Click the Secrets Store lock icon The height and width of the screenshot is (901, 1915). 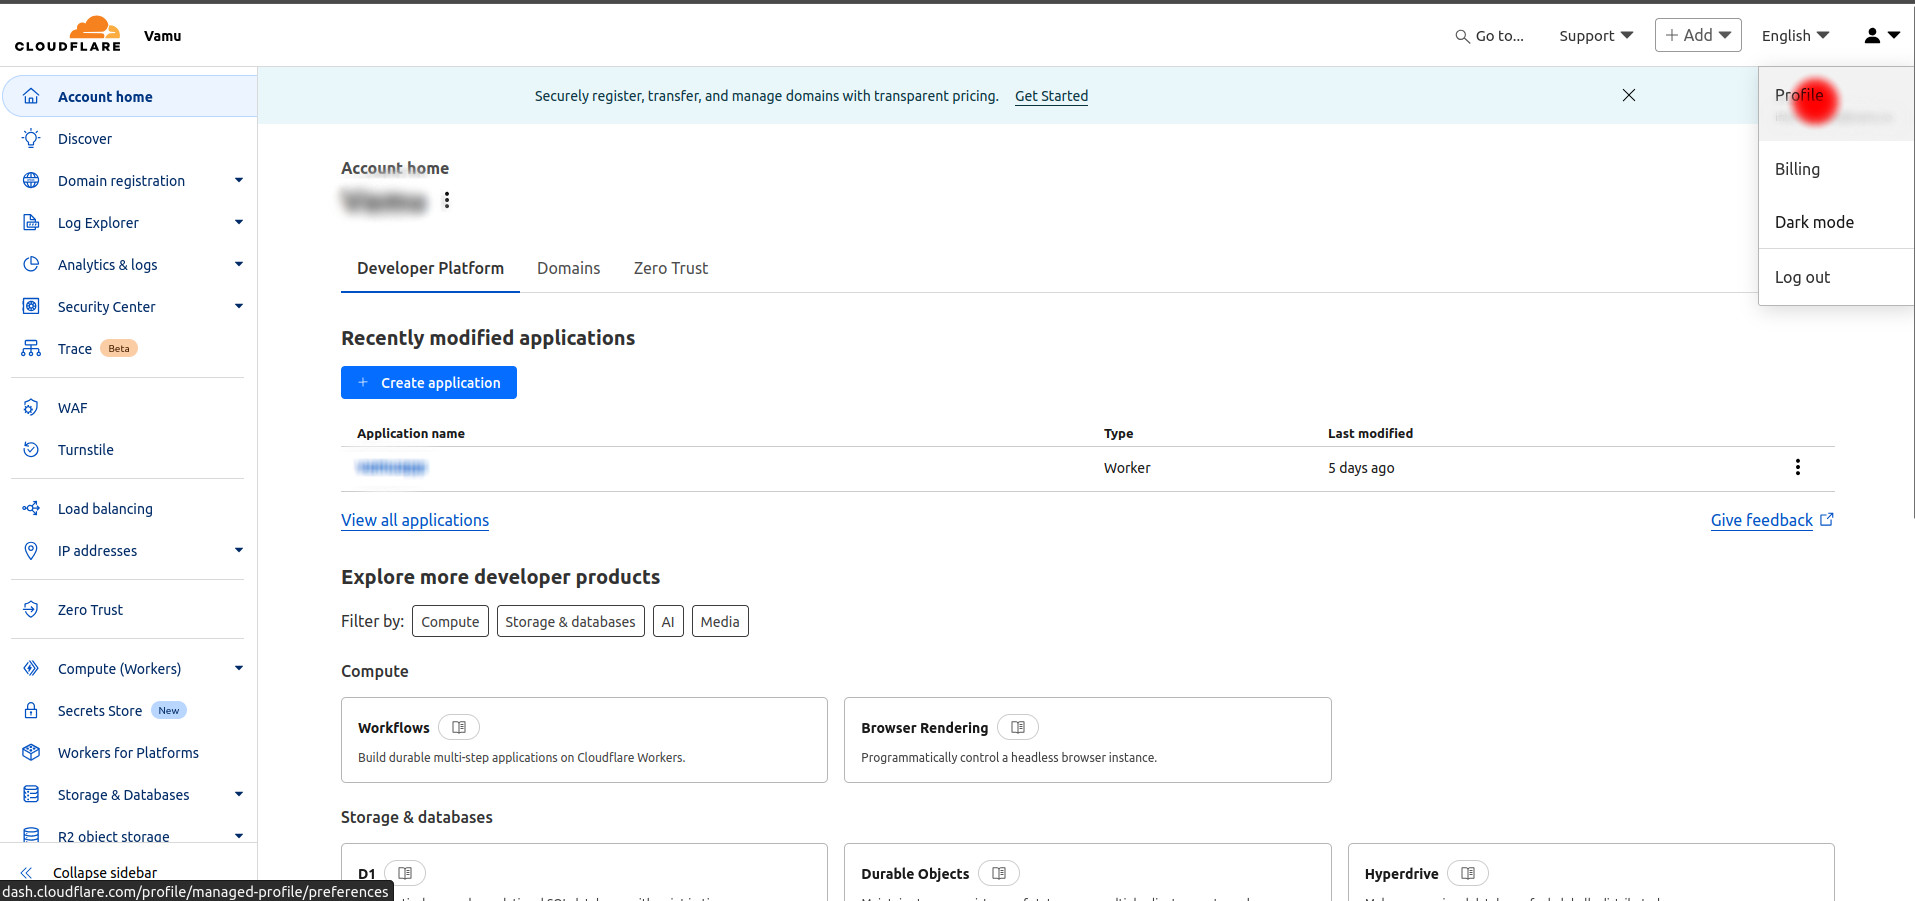(x=31, y=710)
